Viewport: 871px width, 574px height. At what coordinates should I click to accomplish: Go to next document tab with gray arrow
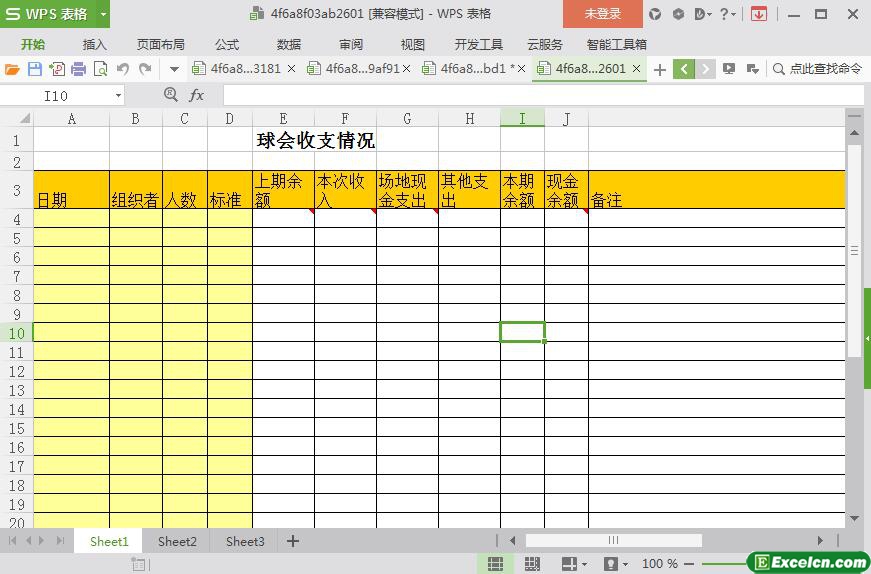click(705, 69)
